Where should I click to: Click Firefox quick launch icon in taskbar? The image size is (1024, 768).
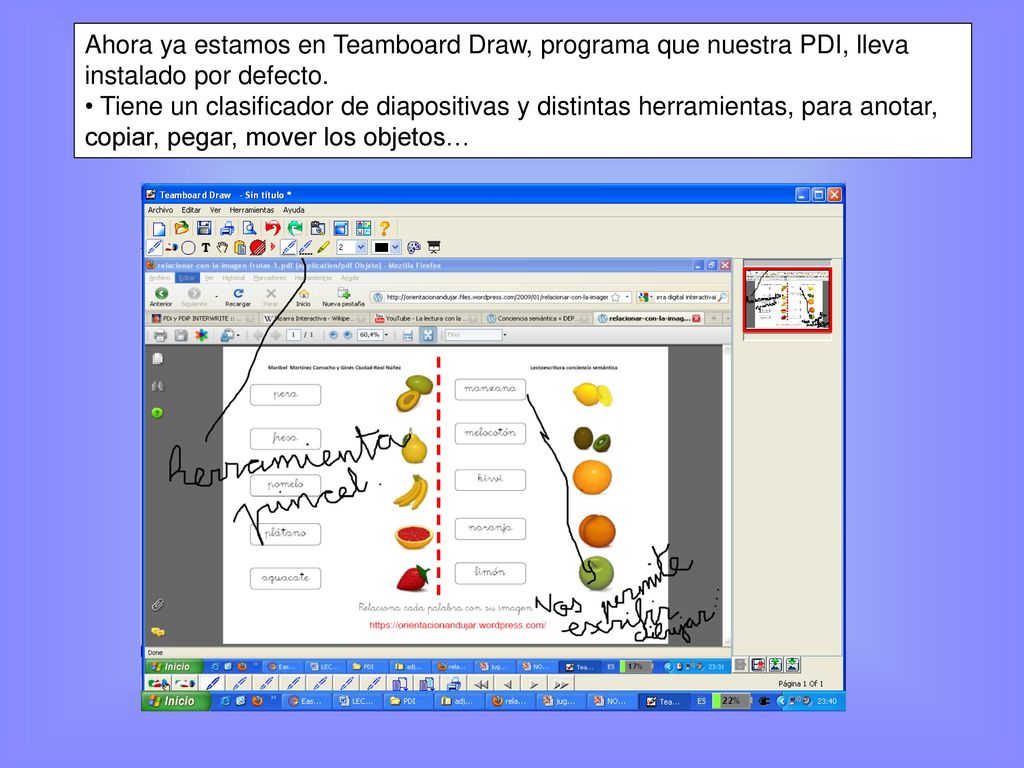click(x=257, y=701)
